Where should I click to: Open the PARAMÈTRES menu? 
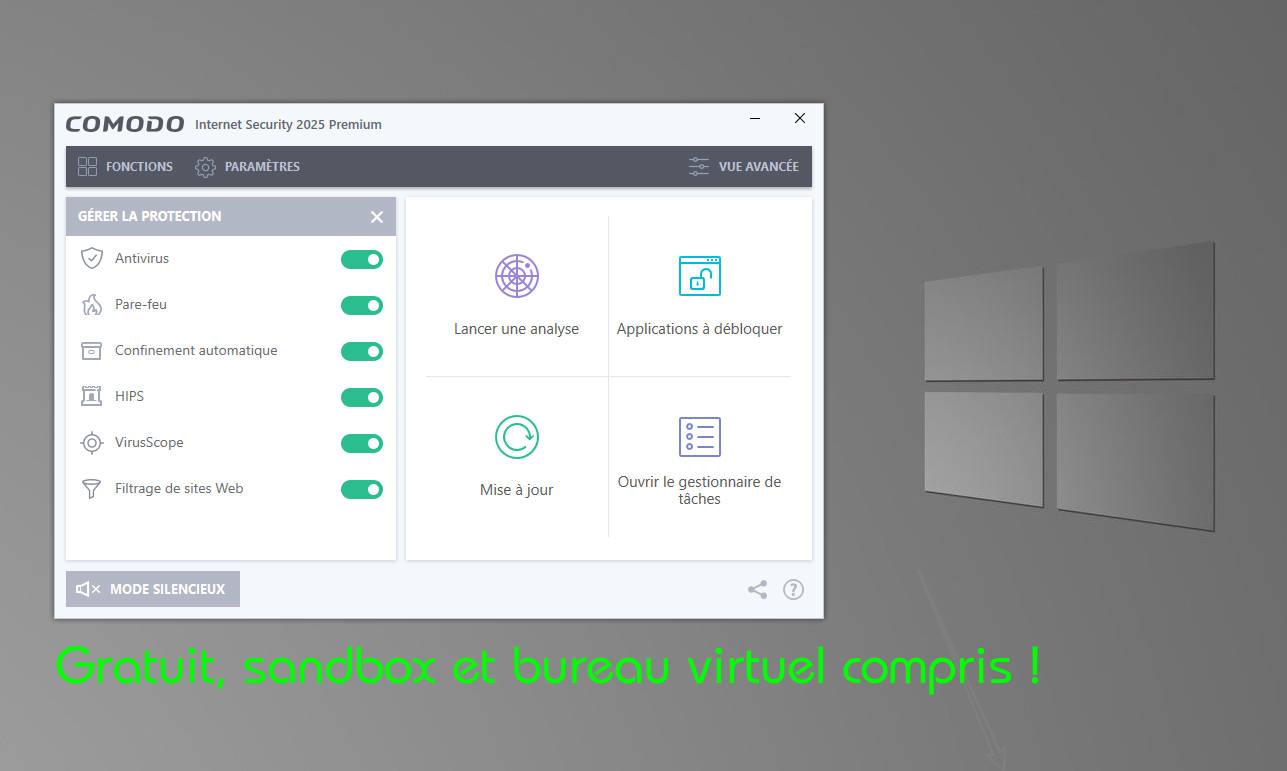247,166
